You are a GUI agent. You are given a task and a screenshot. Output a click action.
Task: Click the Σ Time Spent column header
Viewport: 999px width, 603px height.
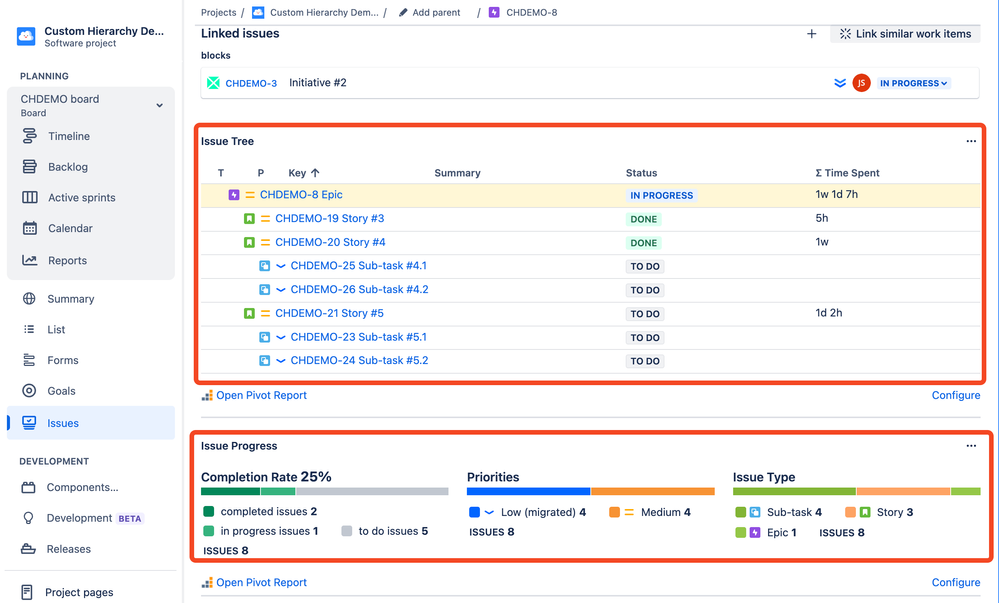point(847,173)
